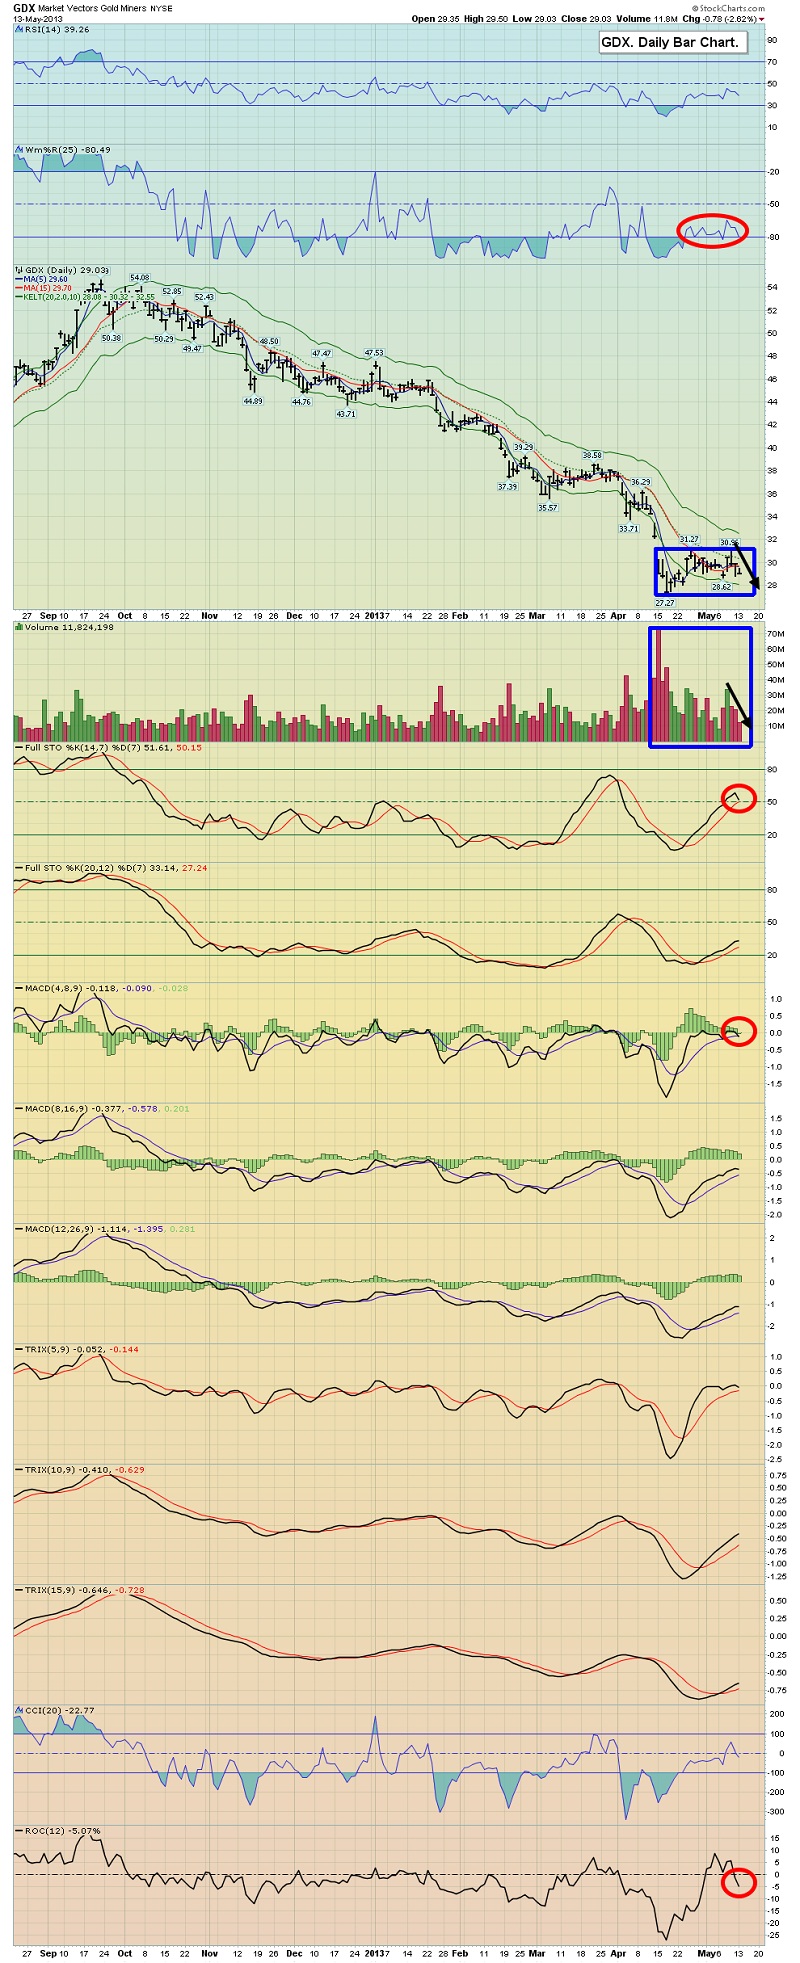Image resolution: width=800 pixels, height=1963 pixels.
Task: Click the 49.47 price label
Action: click(192, 348)
